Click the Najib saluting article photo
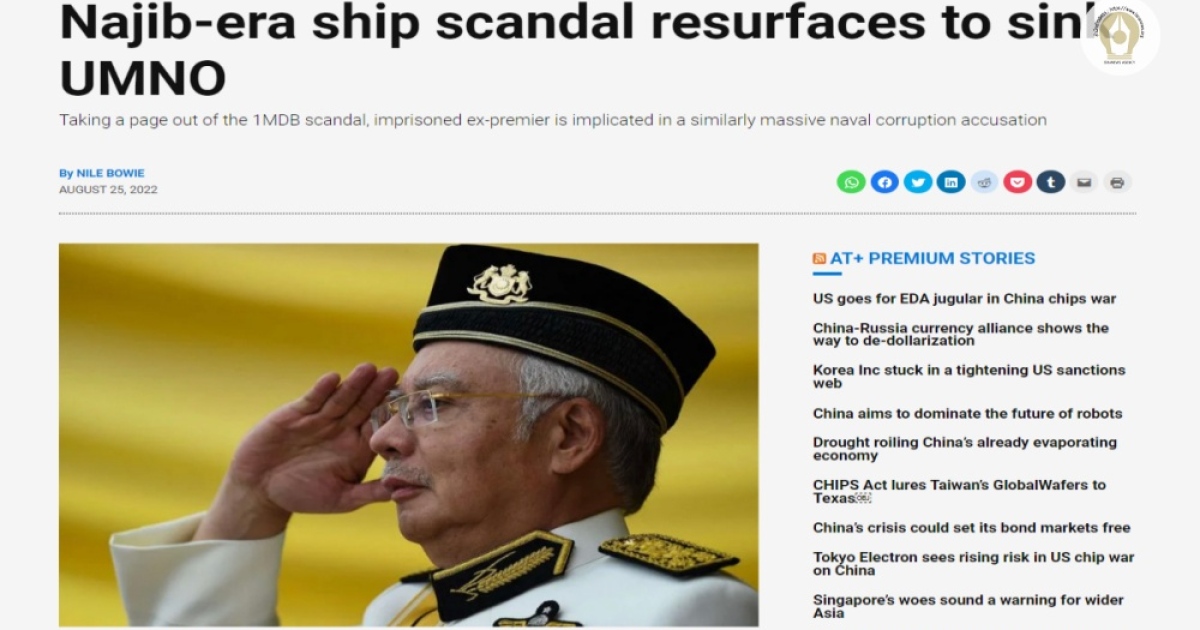Image resolution: width=1200 pixels, height=630 pixels. tap(408, 435)
